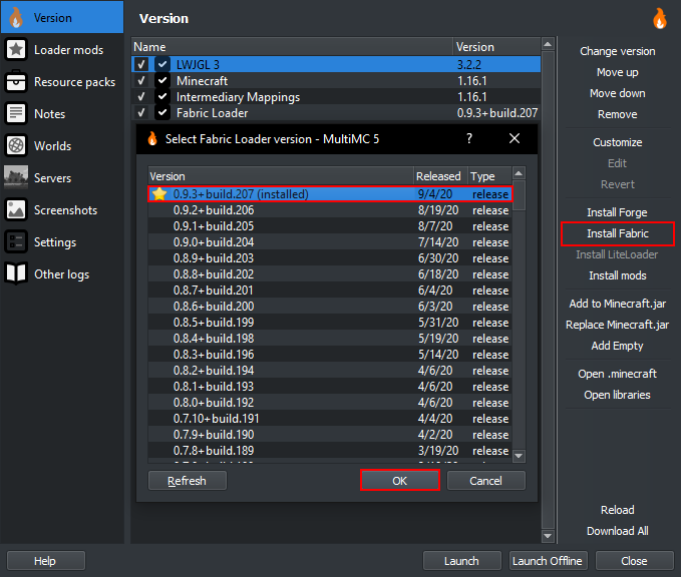681x577 pixels.
Task: Click the main component list scrollbar down arrow
Action: coord(548,536)
